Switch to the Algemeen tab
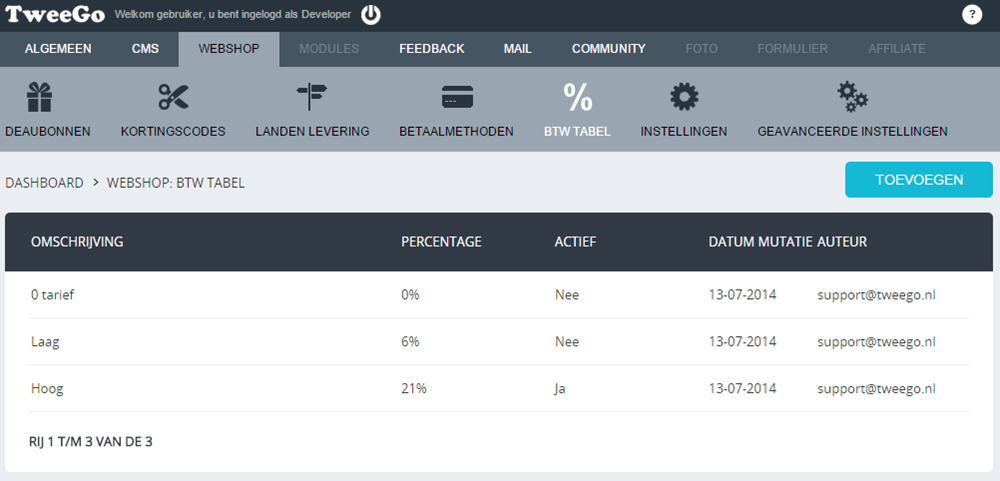 click(x=58, y=49)
